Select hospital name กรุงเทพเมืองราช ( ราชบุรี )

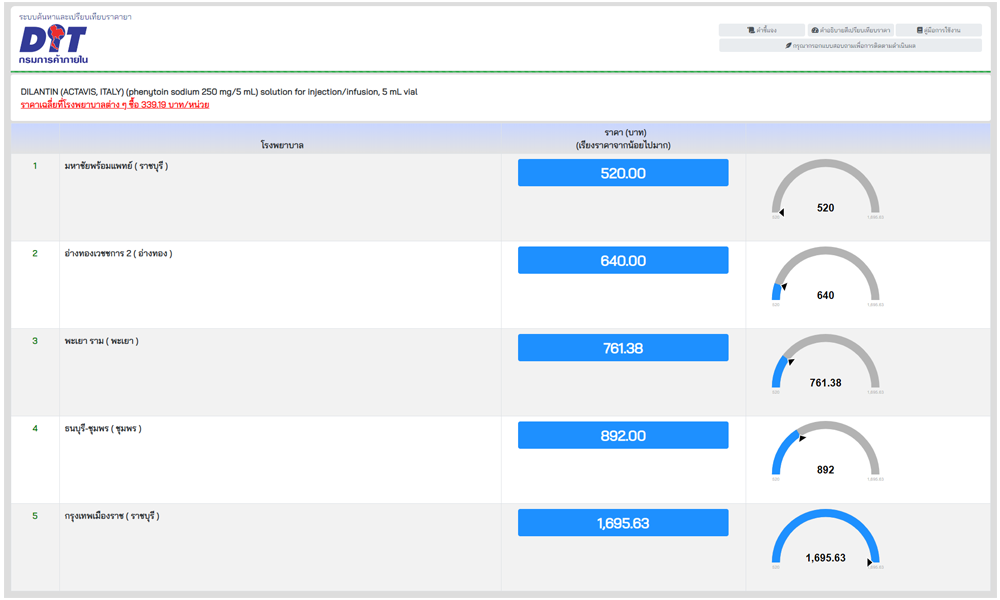point(112,516)
